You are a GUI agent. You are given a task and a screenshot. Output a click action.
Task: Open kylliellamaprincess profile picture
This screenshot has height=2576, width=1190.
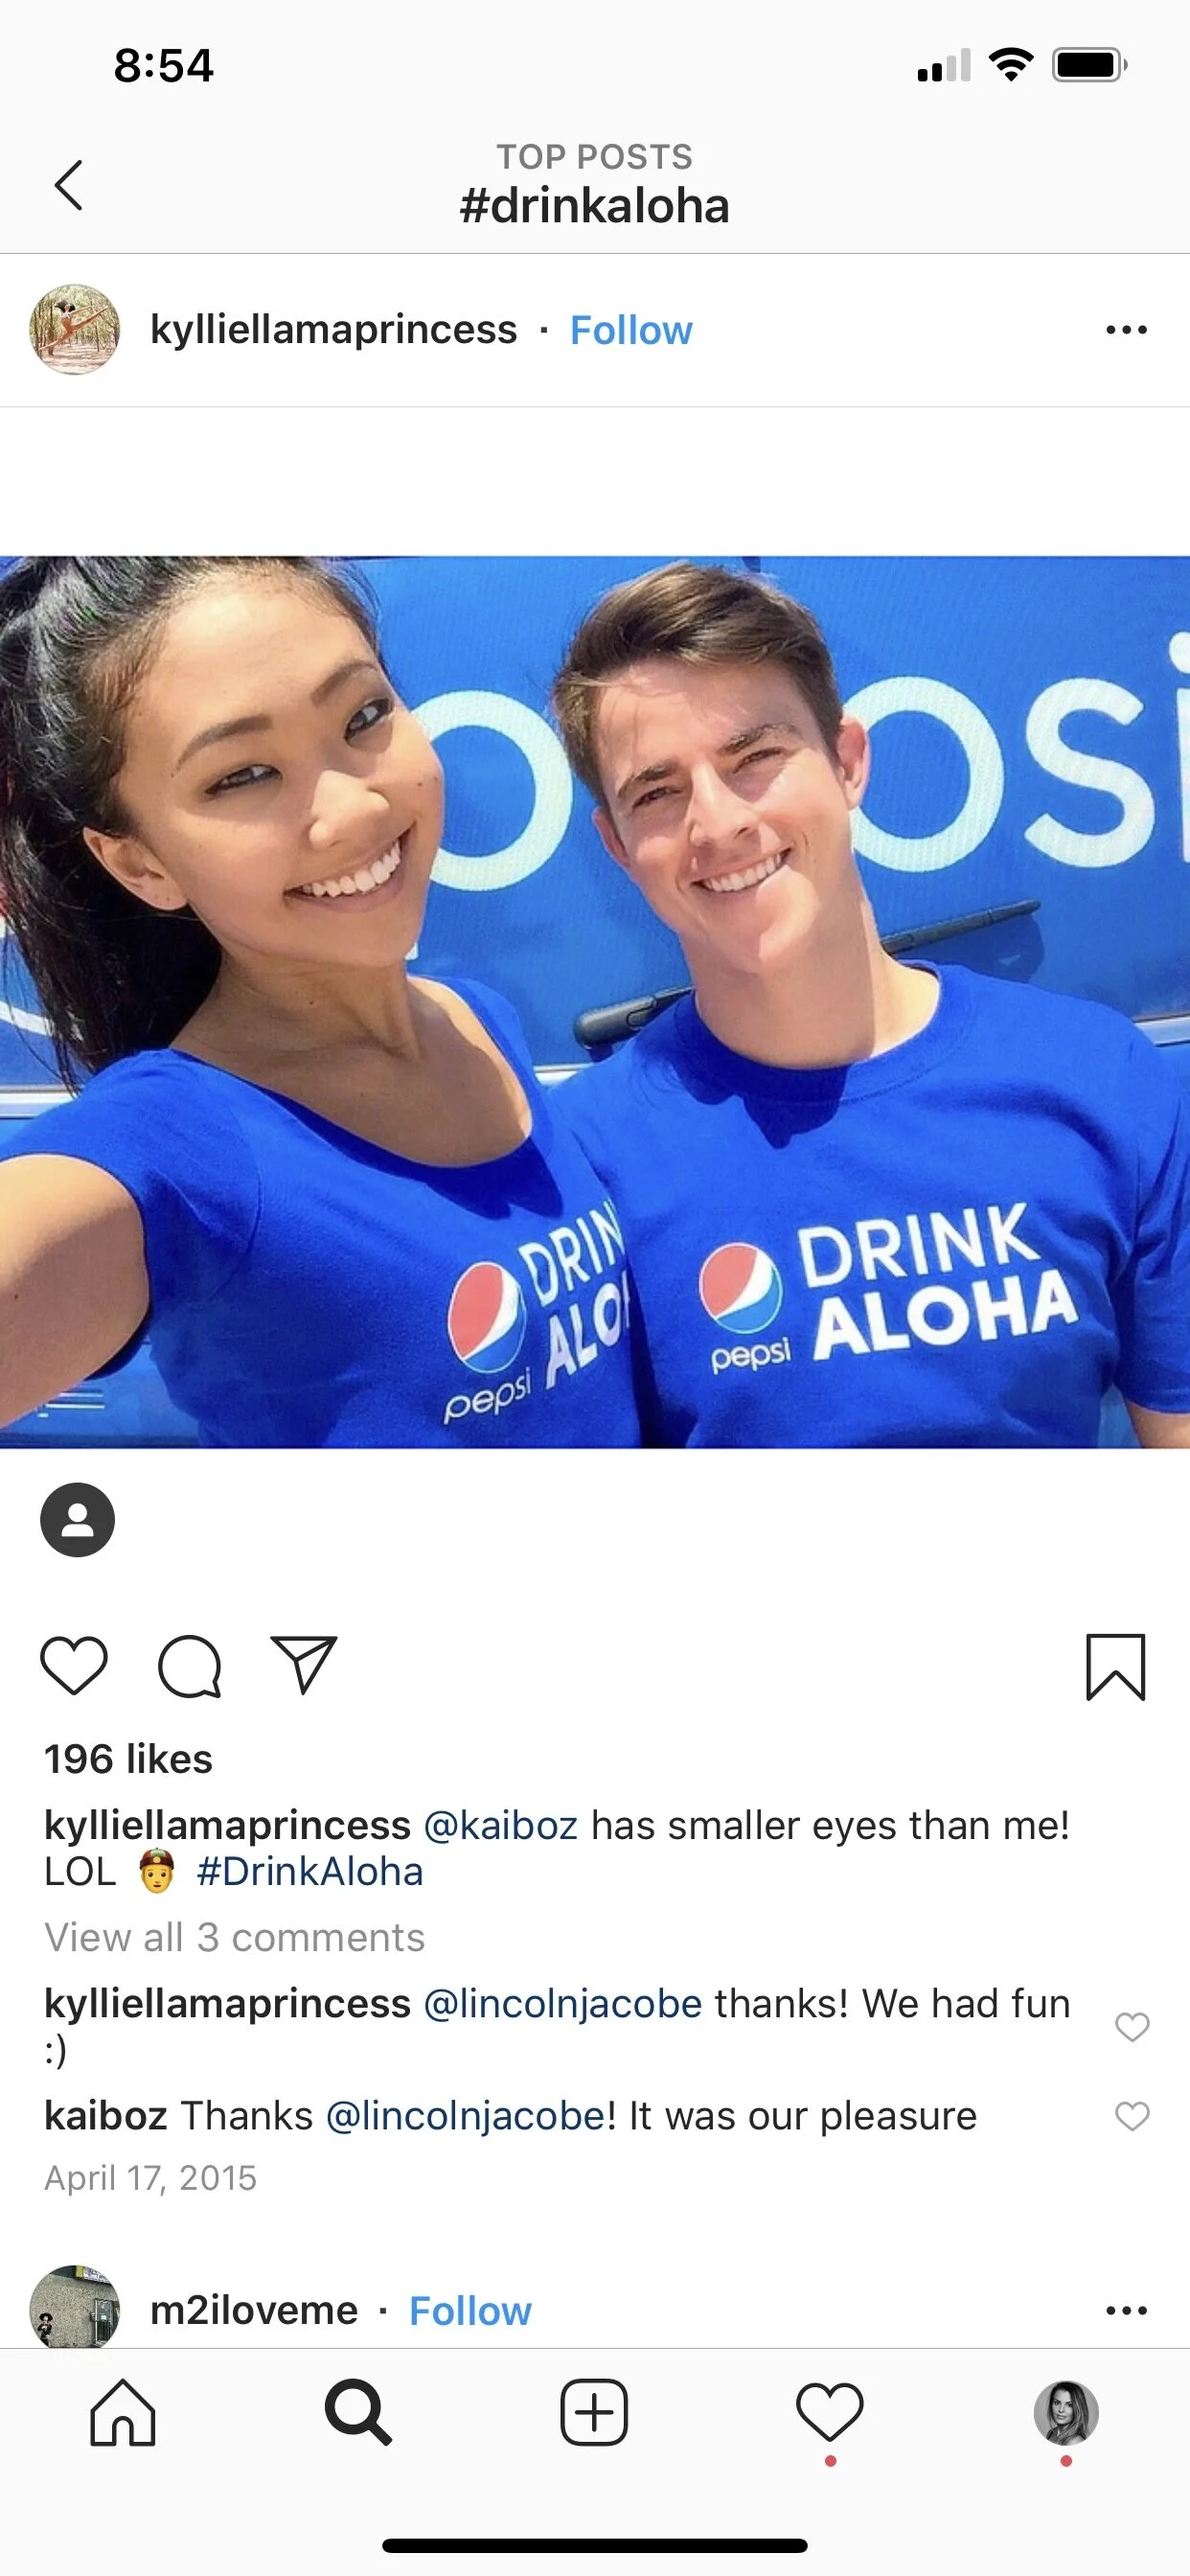pyautogui.click(x=75, y=330)
